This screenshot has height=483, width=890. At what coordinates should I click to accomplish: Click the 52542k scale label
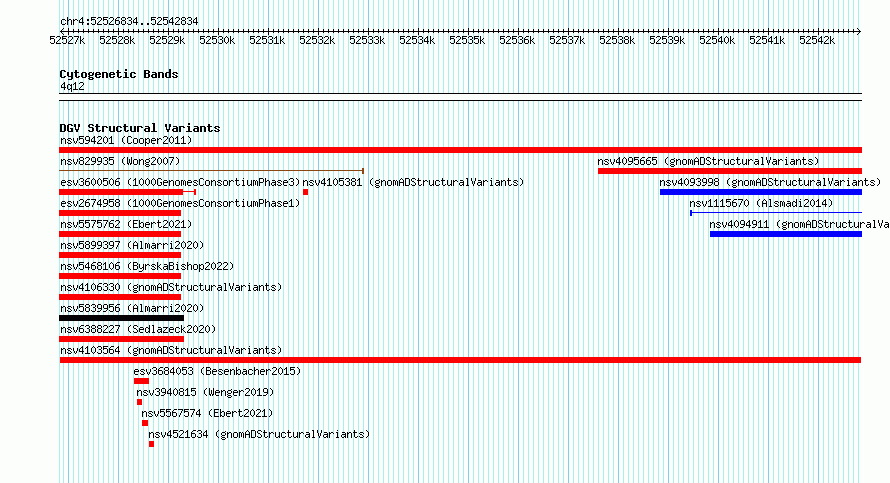coord(817,40)
